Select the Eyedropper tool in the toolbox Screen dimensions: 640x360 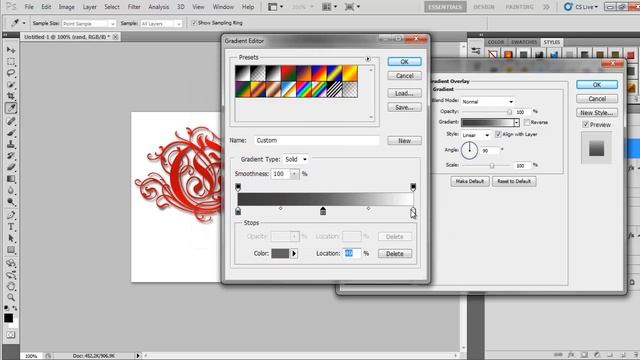click(11, 108)
